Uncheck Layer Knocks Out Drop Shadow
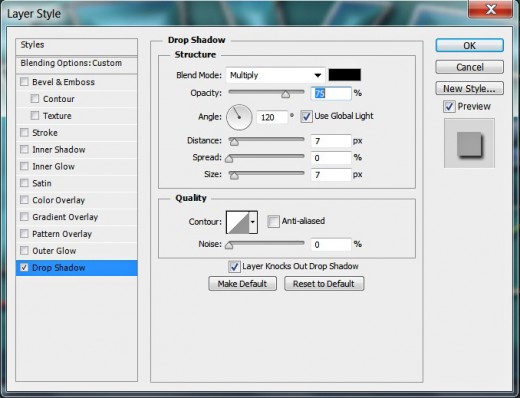520x398 pixels. click(234, 266)
